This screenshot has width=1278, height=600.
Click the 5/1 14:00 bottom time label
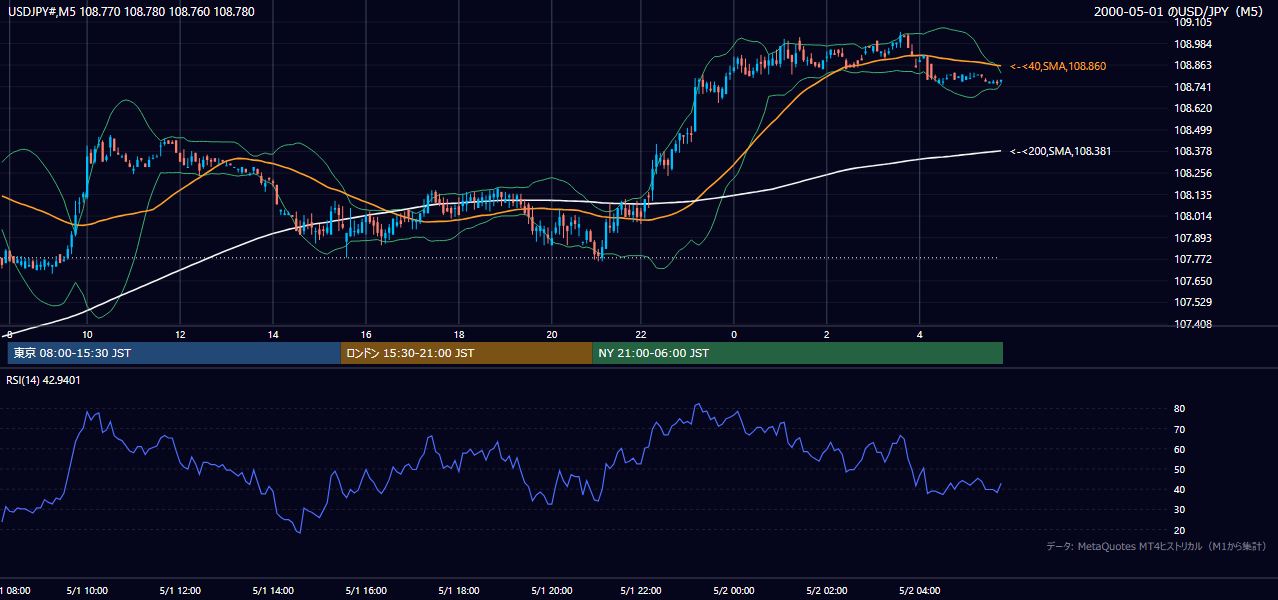click(x=272, y=590)
